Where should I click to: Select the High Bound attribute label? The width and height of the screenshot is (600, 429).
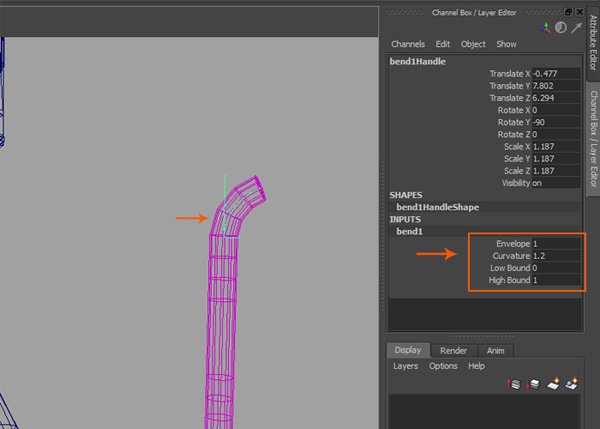(x=509, y=280)
